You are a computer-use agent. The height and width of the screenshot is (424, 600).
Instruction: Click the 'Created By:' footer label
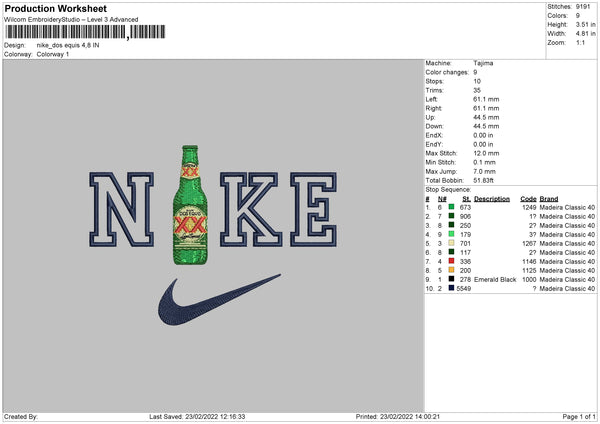(21, 417)
